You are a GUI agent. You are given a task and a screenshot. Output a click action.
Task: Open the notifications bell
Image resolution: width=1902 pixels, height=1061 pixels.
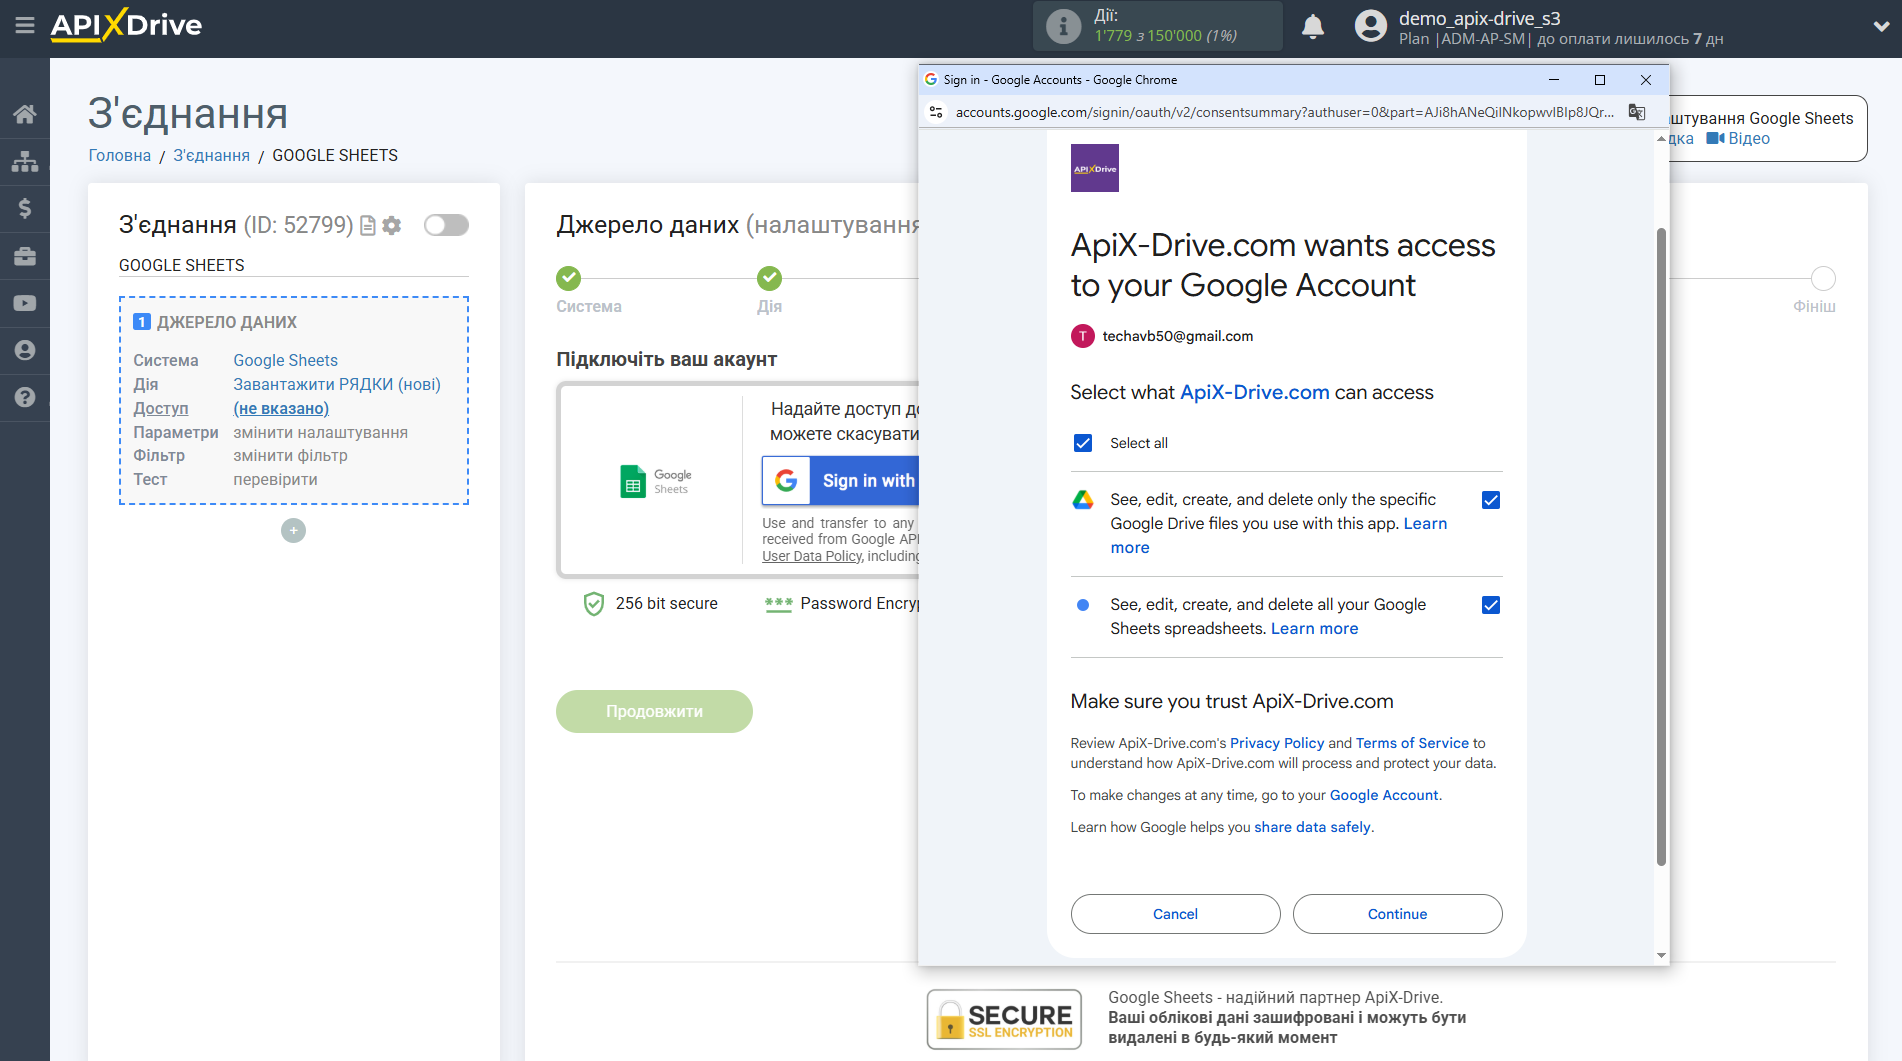pyautogui.click(x=1312, y=26)
